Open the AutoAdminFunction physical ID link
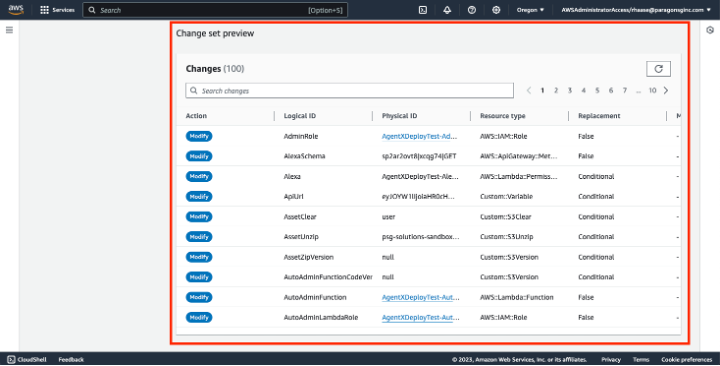 (x=420, y=297)
